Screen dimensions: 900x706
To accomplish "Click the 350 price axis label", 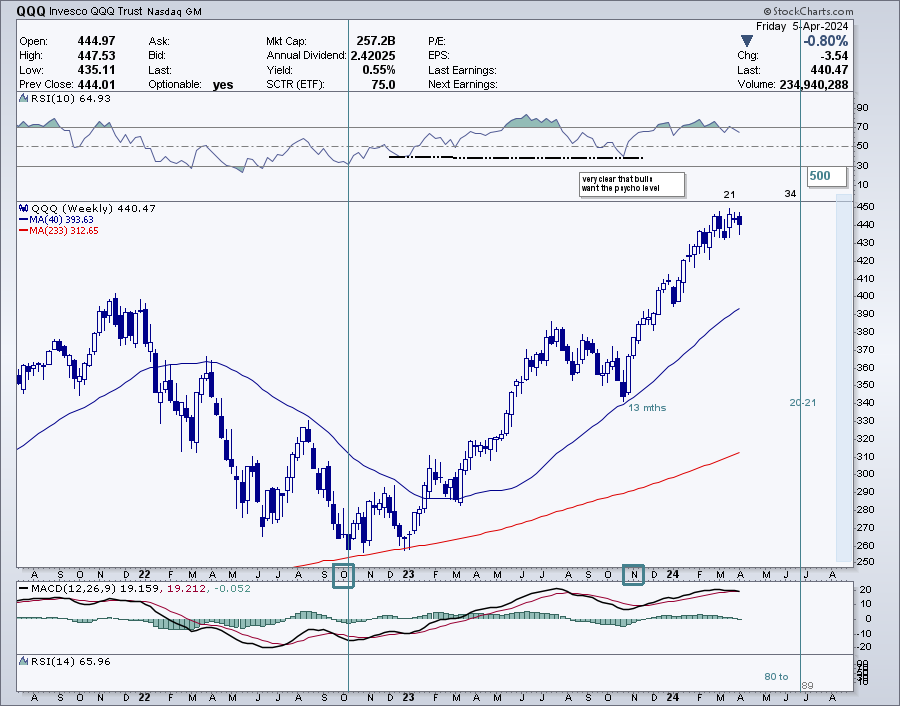I will coord(866,385).
